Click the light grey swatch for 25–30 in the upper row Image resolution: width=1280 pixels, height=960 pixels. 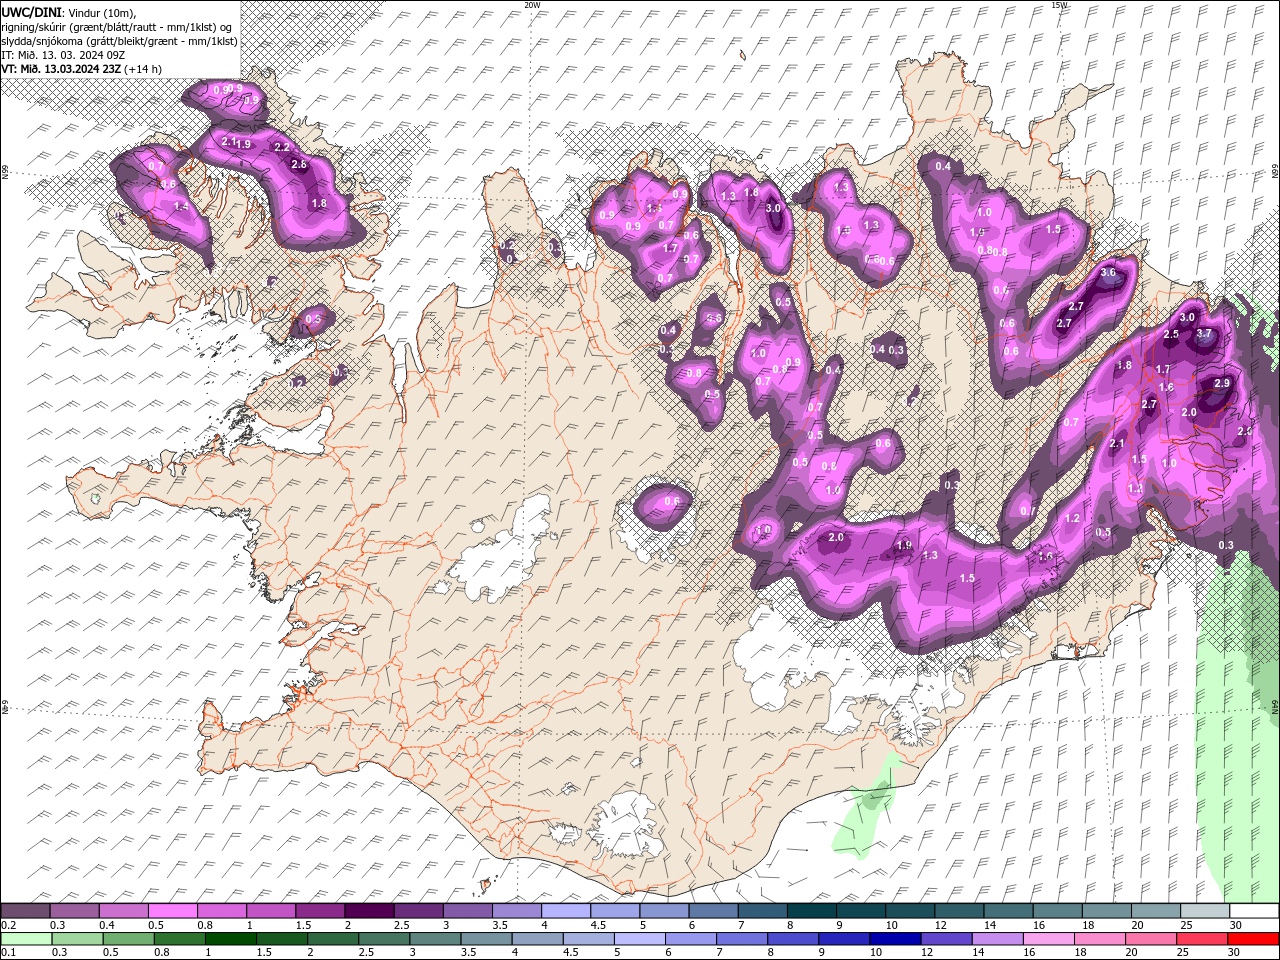pos(1205,911)
